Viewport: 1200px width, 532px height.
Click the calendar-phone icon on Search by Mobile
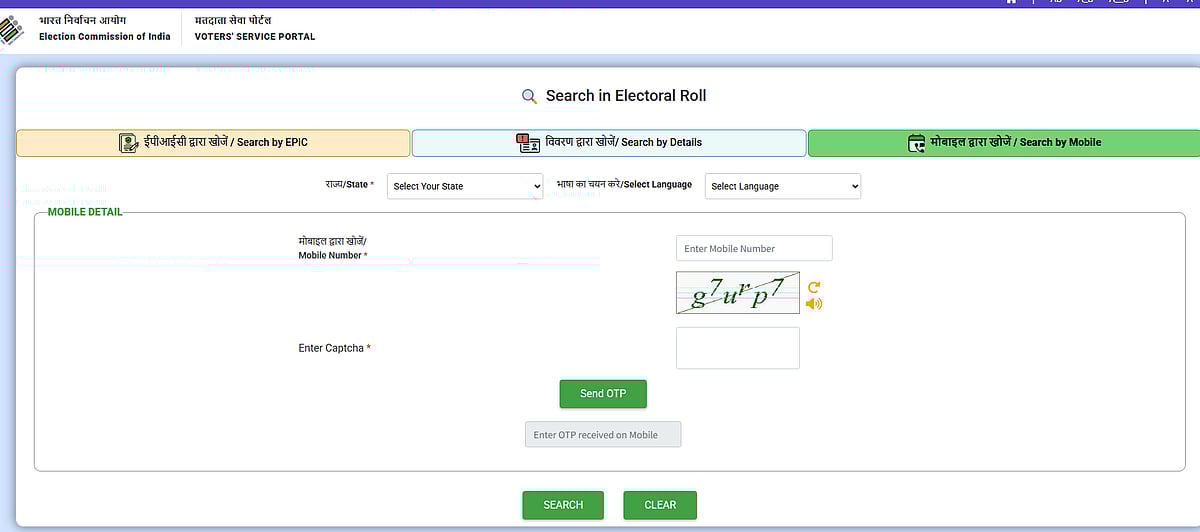coord(916,143)
